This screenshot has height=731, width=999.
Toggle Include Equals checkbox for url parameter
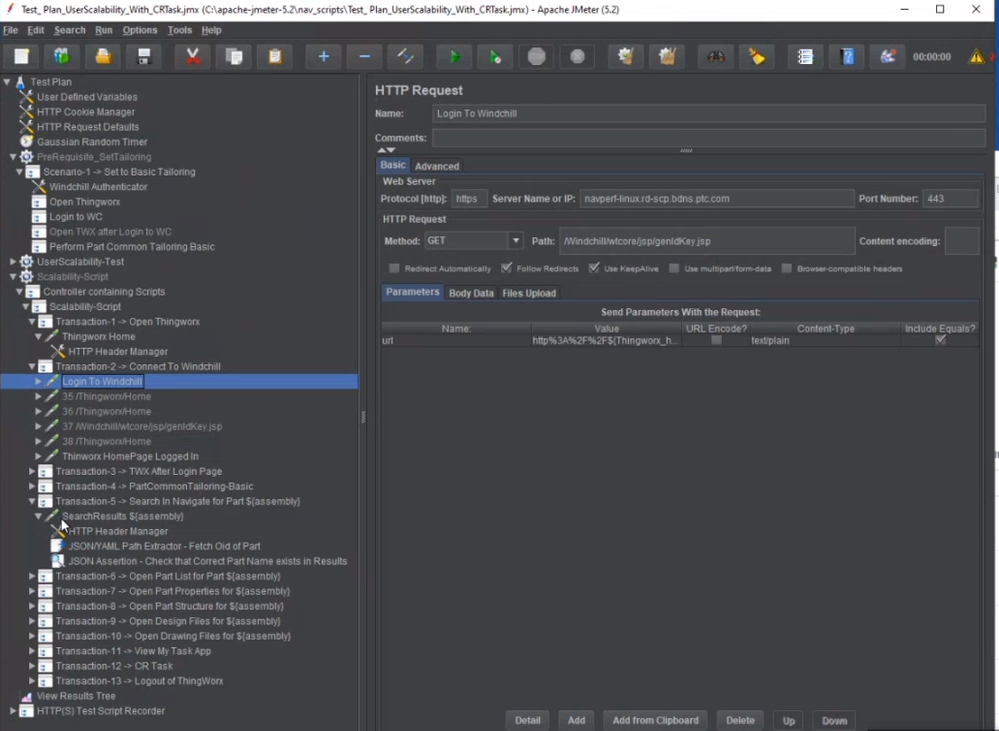[940, 340]
